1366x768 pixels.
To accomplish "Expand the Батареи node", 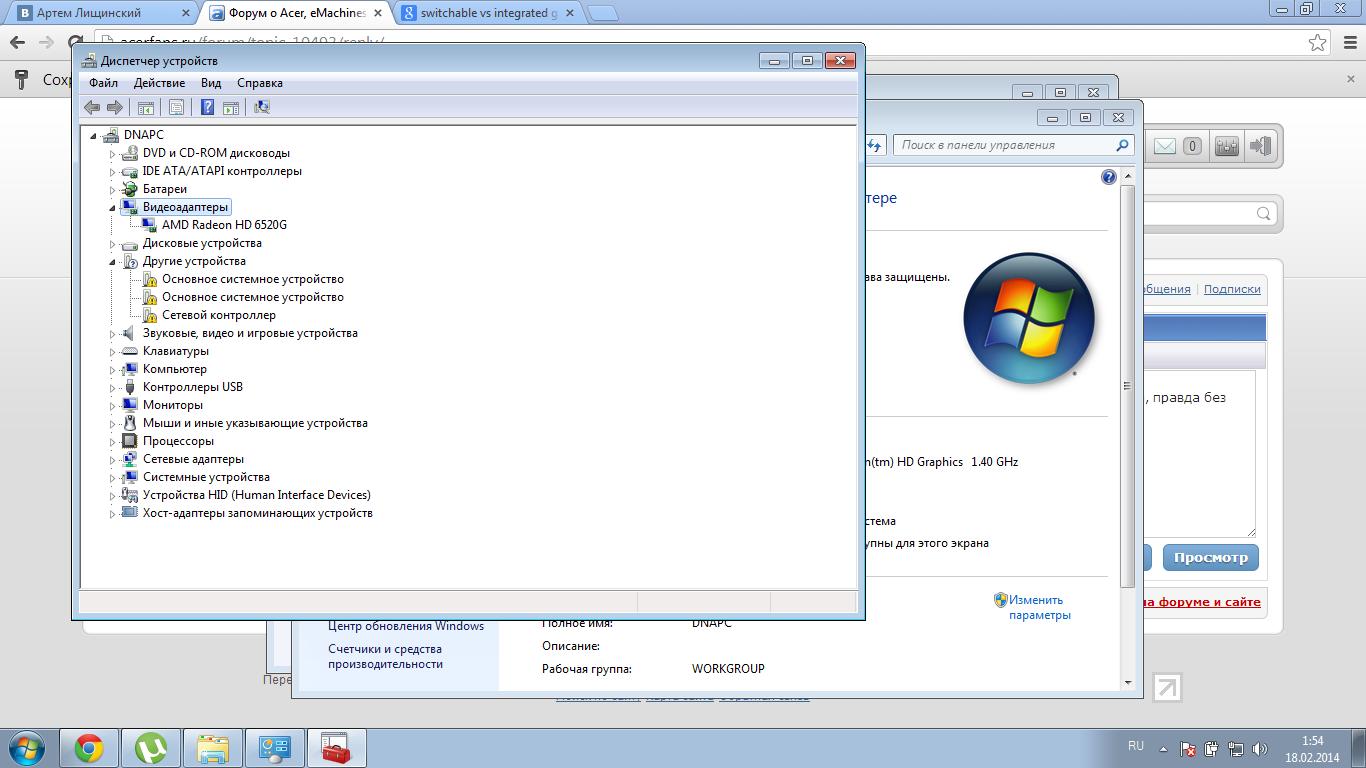I will tap(113, 189).
